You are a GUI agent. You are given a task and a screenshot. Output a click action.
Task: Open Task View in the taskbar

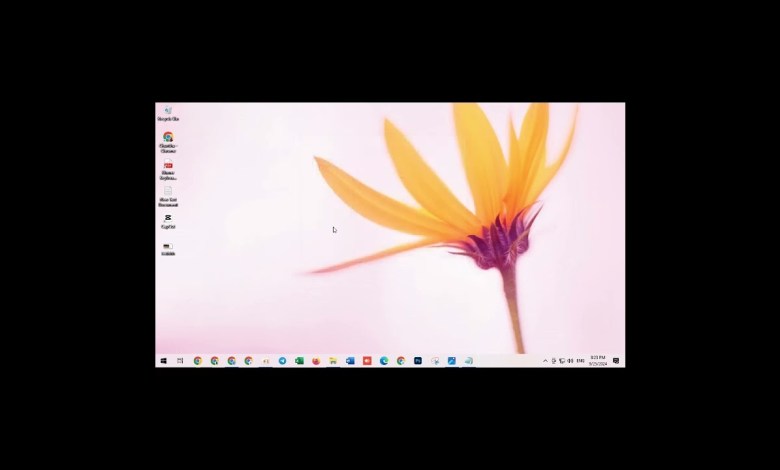tap(180, 361)
